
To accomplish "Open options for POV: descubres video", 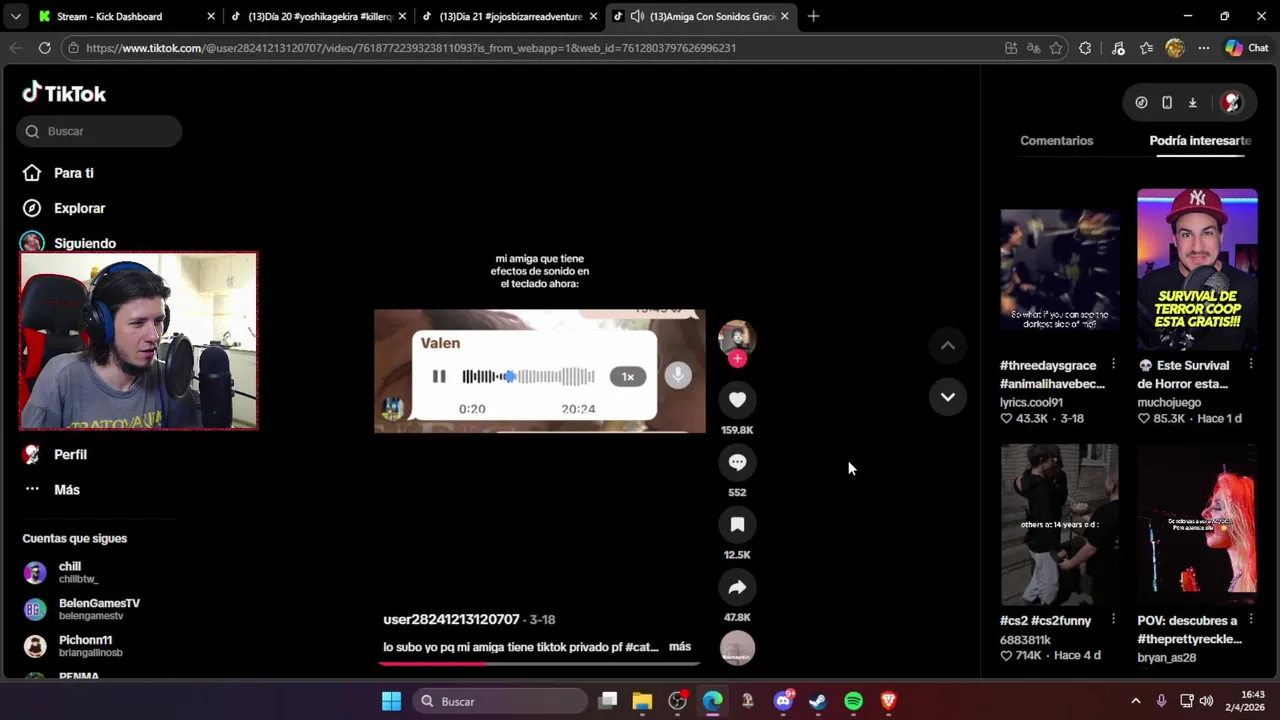I will [x=1250, y=620].
